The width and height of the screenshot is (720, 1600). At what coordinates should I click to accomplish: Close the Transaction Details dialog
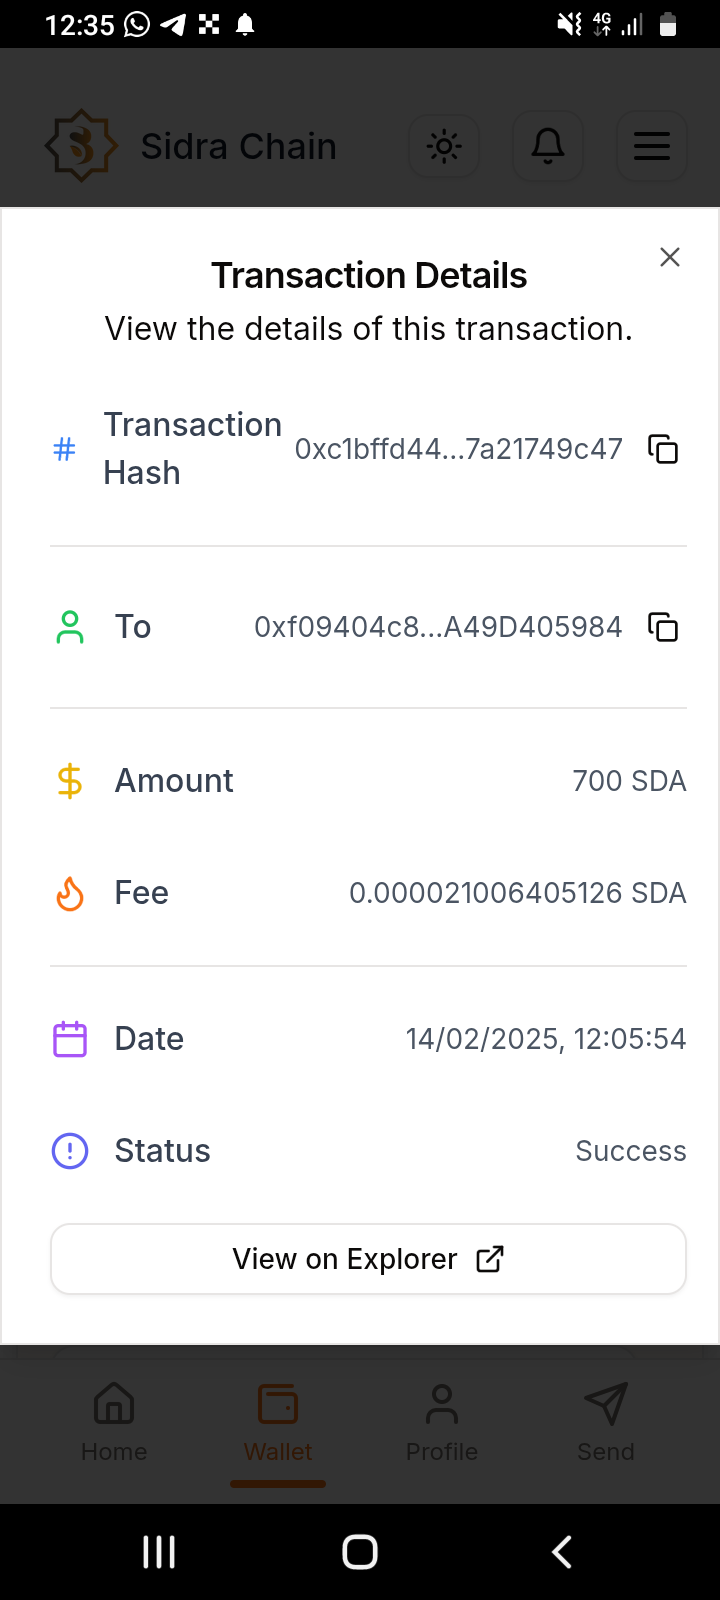[670, 257]
